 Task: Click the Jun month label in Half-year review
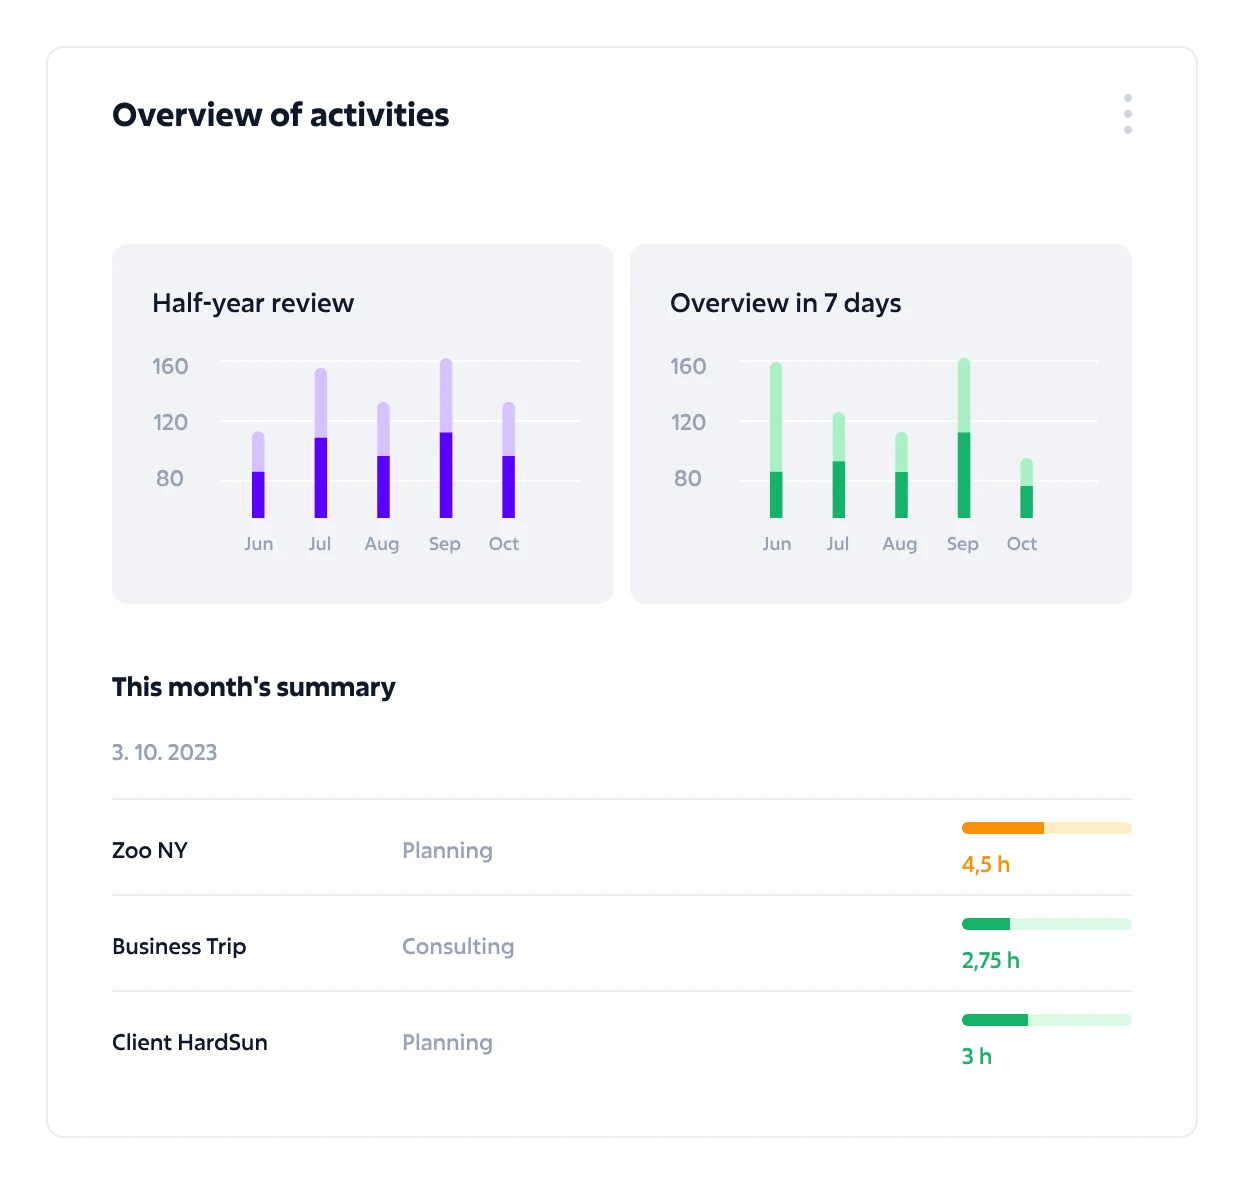pos(259,544)
